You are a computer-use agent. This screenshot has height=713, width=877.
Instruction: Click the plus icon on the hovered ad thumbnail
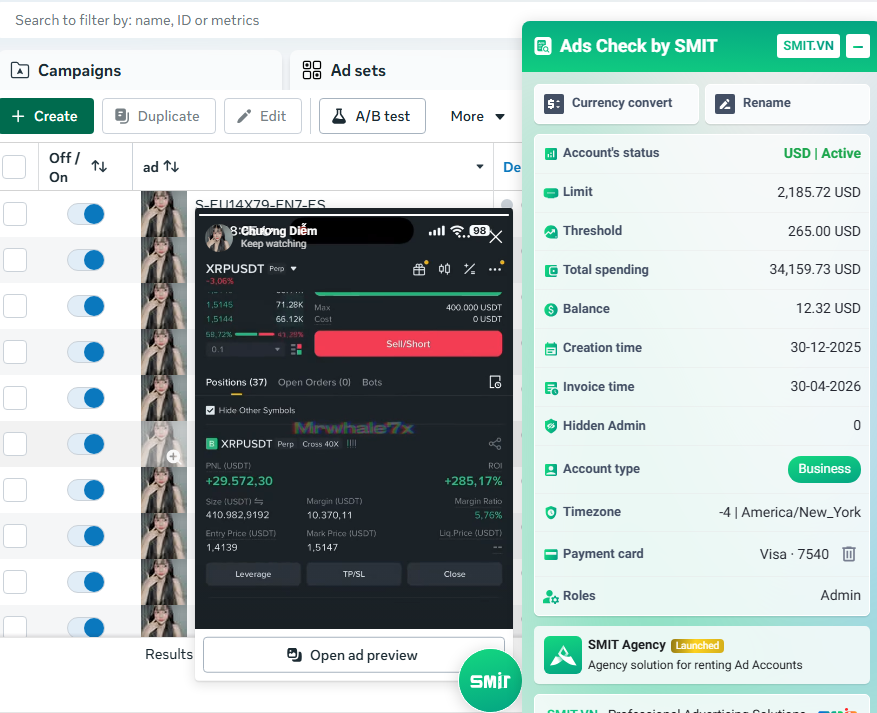(x=173, y=456)
